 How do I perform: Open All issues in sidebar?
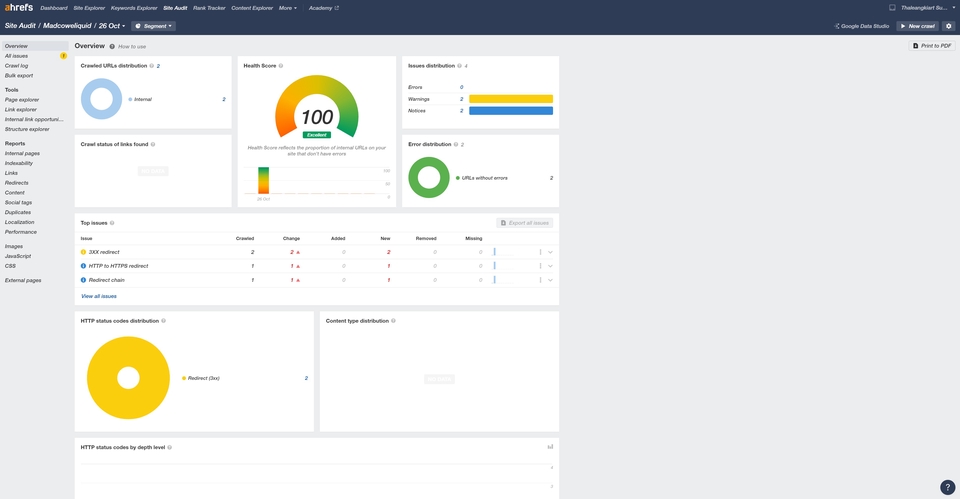click(17, 56)
